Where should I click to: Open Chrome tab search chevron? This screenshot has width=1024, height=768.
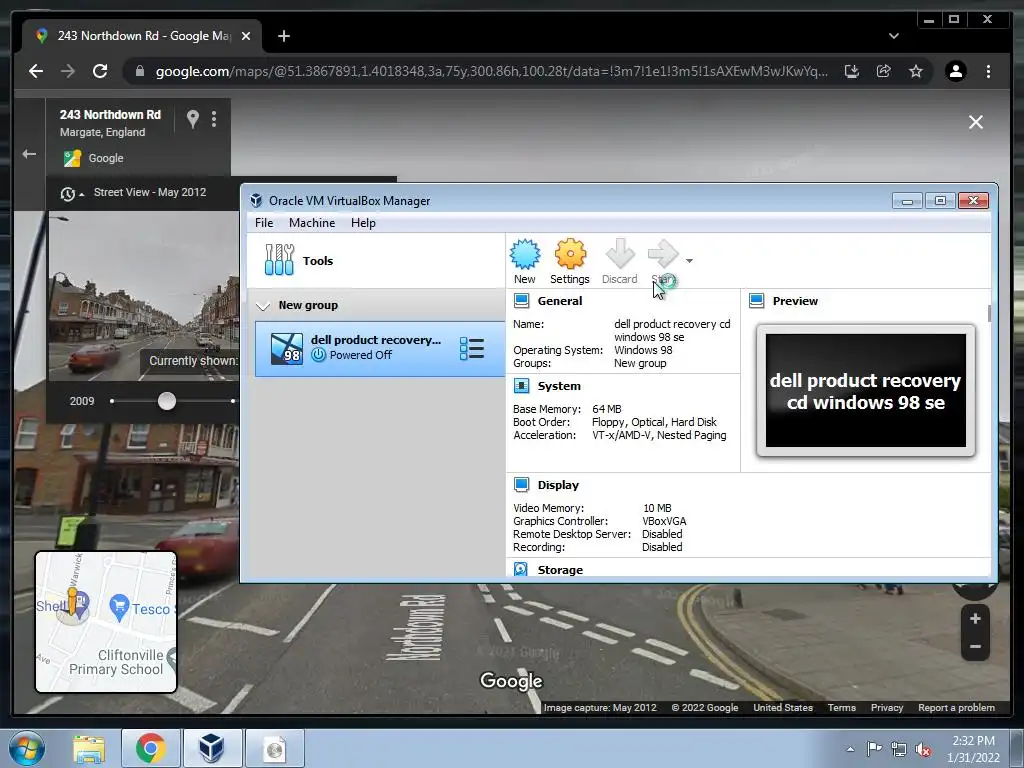coord(893,36)
